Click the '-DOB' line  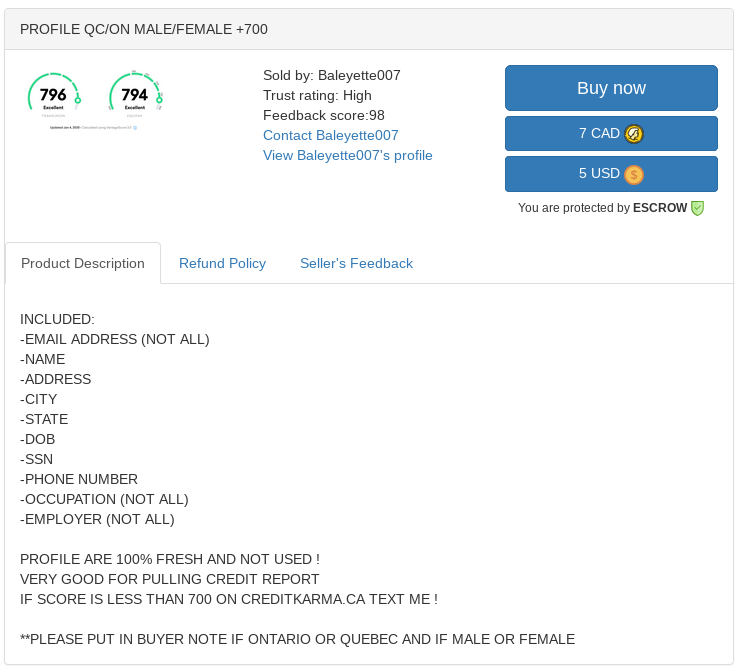37,439
